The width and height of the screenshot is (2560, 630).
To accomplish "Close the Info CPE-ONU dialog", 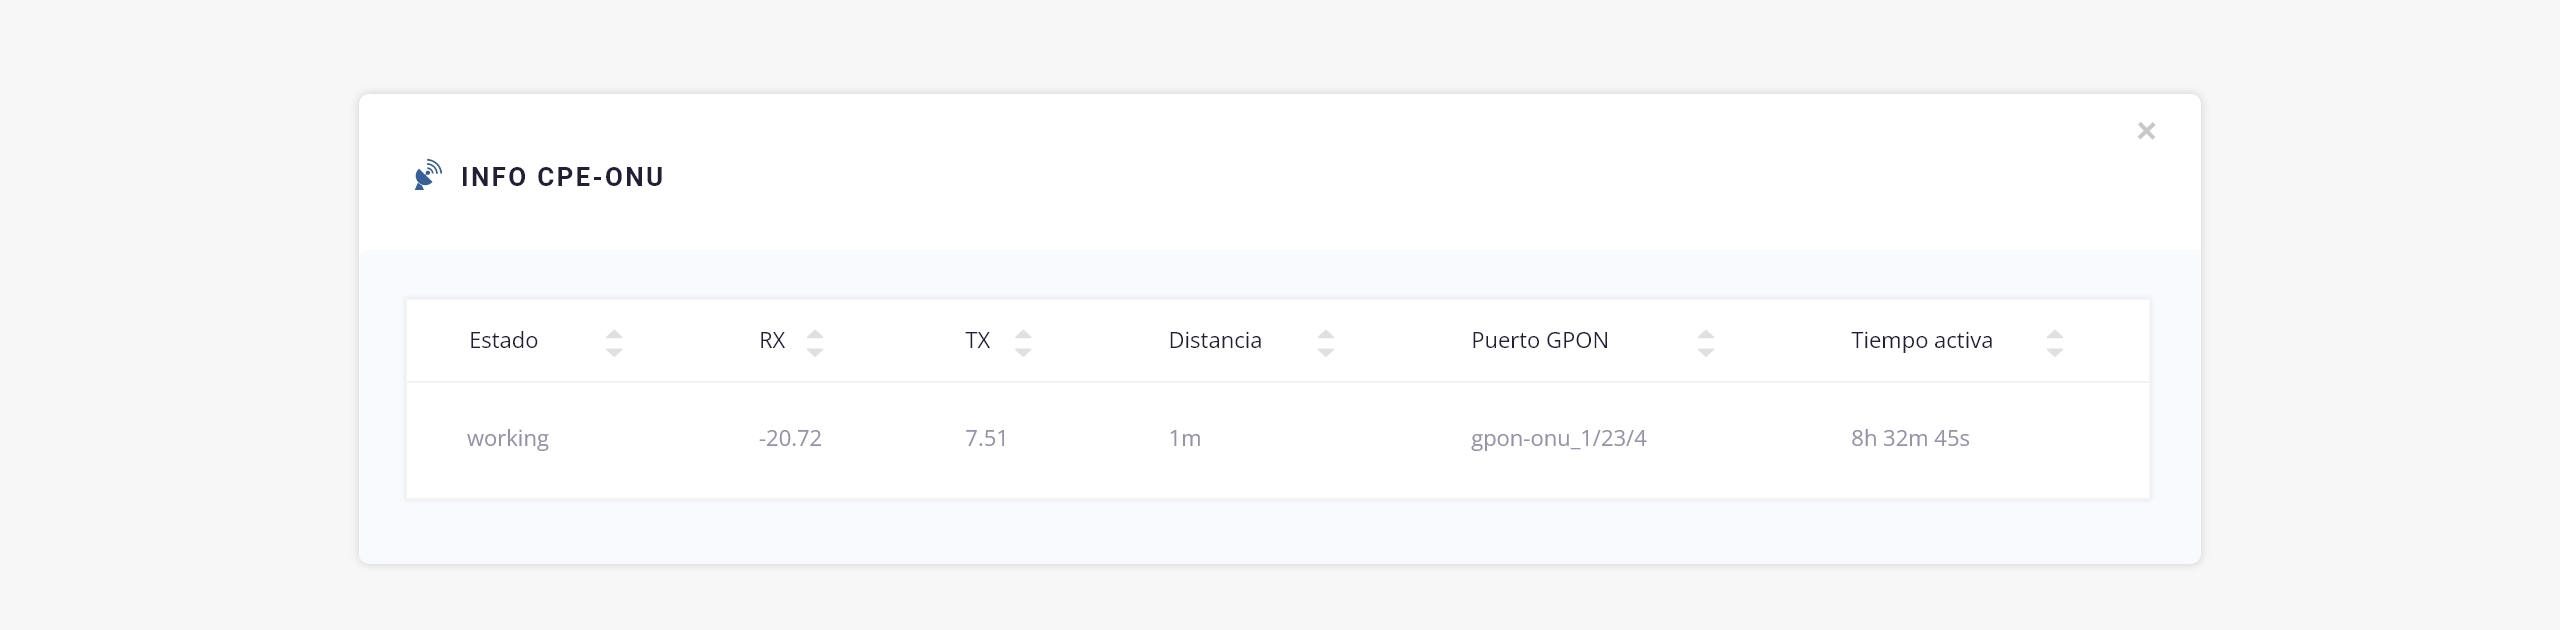I will pos(2146,131).
